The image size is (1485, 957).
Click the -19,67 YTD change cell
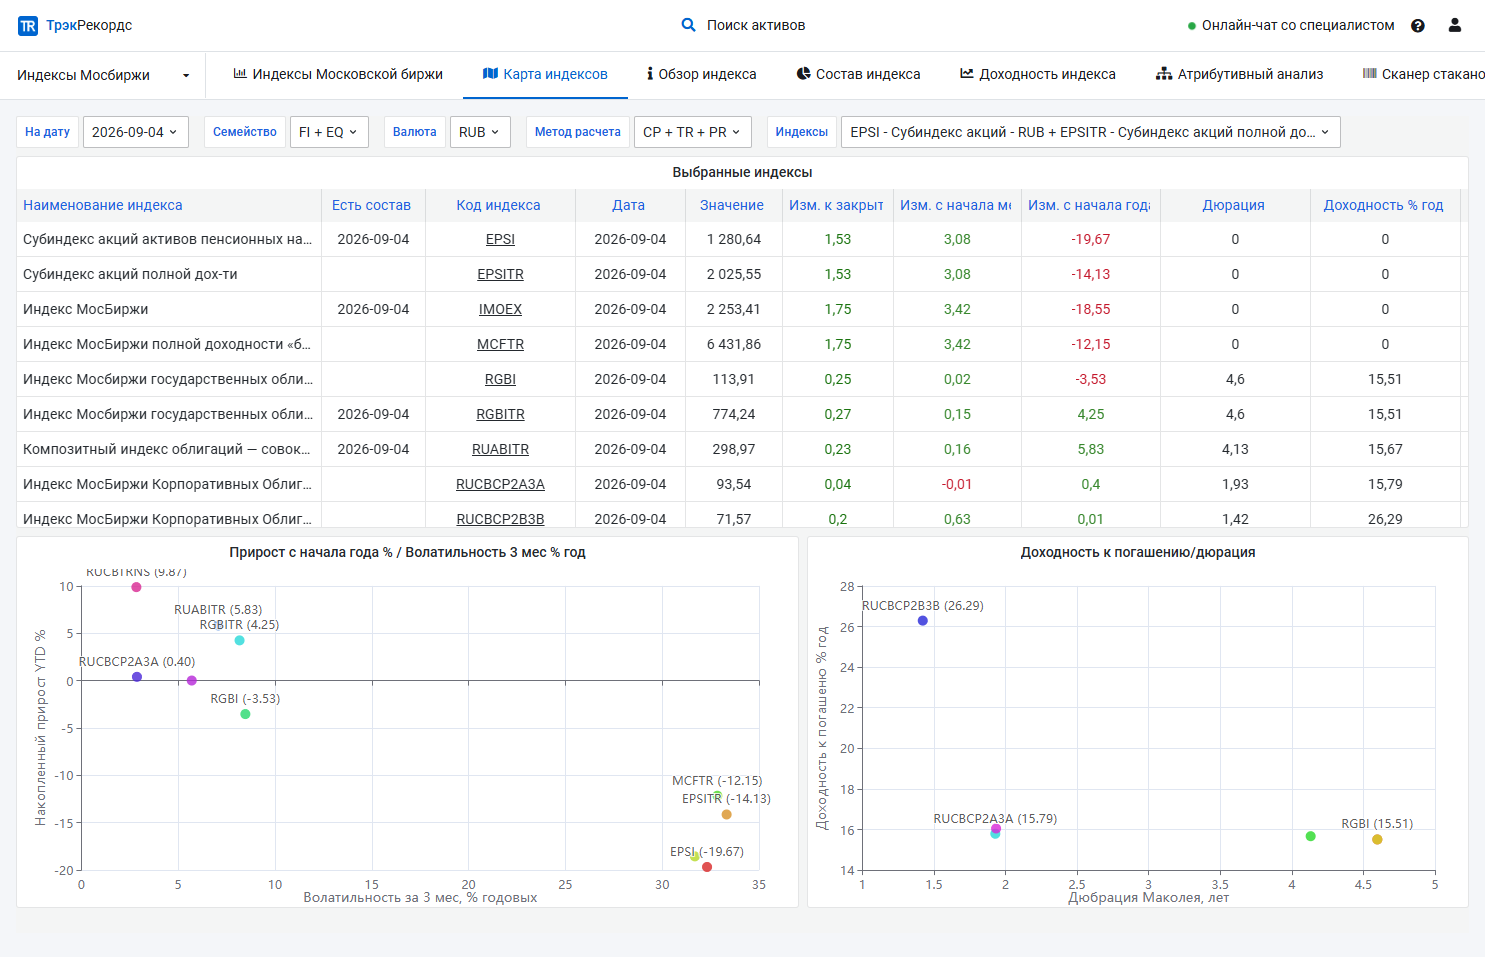click(1090, 239)
